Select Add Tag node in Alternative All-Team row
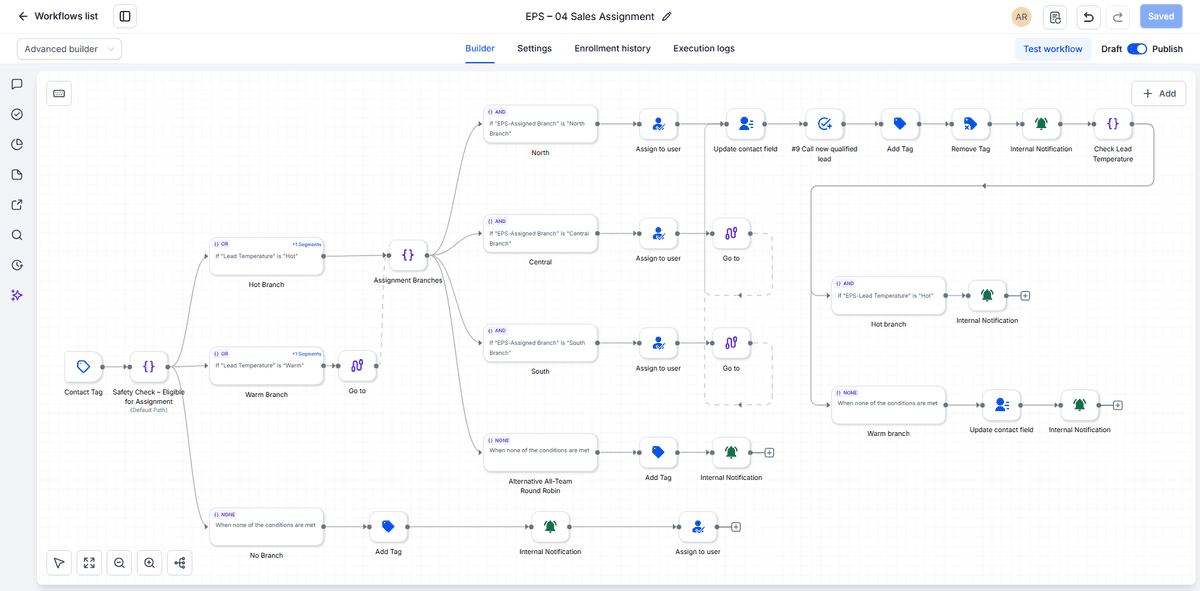The width and height of the screenshot is (1200, 591). click(658, 453)
